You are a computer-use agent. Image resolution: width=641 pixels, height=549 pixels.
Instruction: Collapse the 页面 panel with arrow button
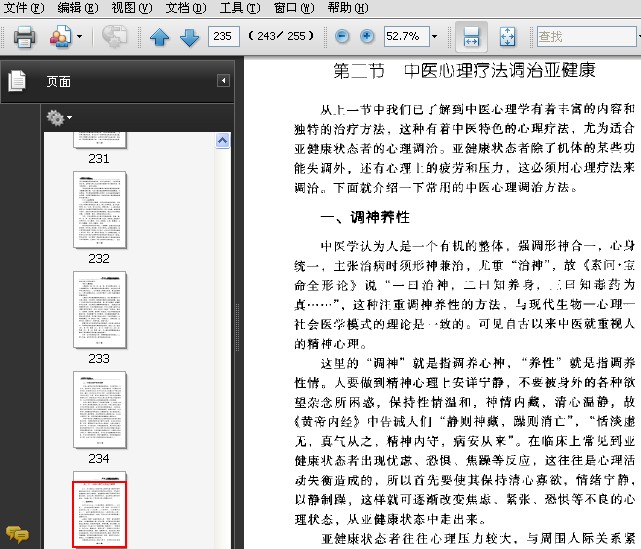click(224, 81)
